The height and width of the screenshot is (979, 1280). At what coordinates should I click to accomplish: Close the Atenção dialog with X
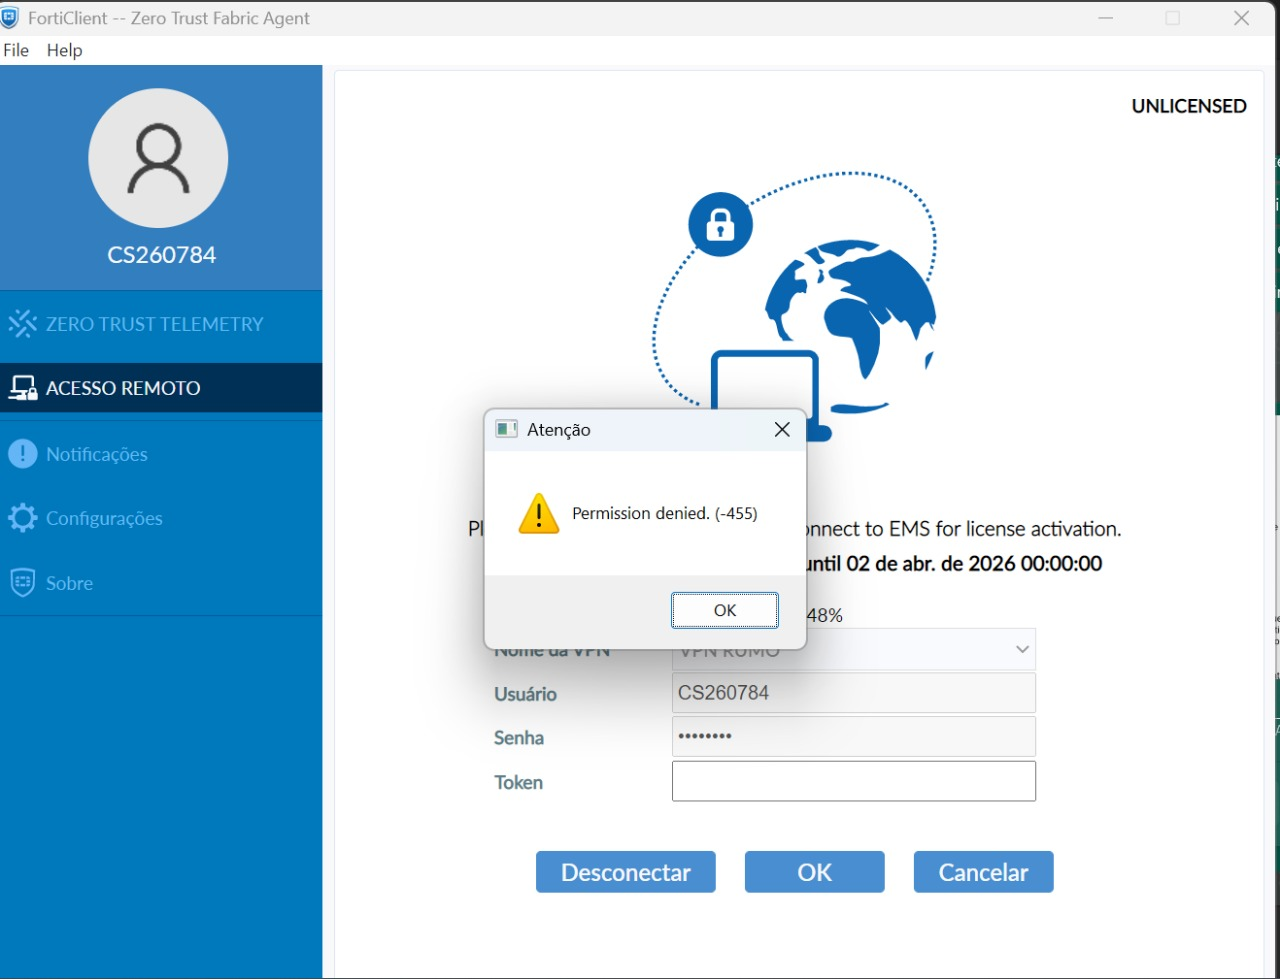pyautogui.click(x=782, y=429)
